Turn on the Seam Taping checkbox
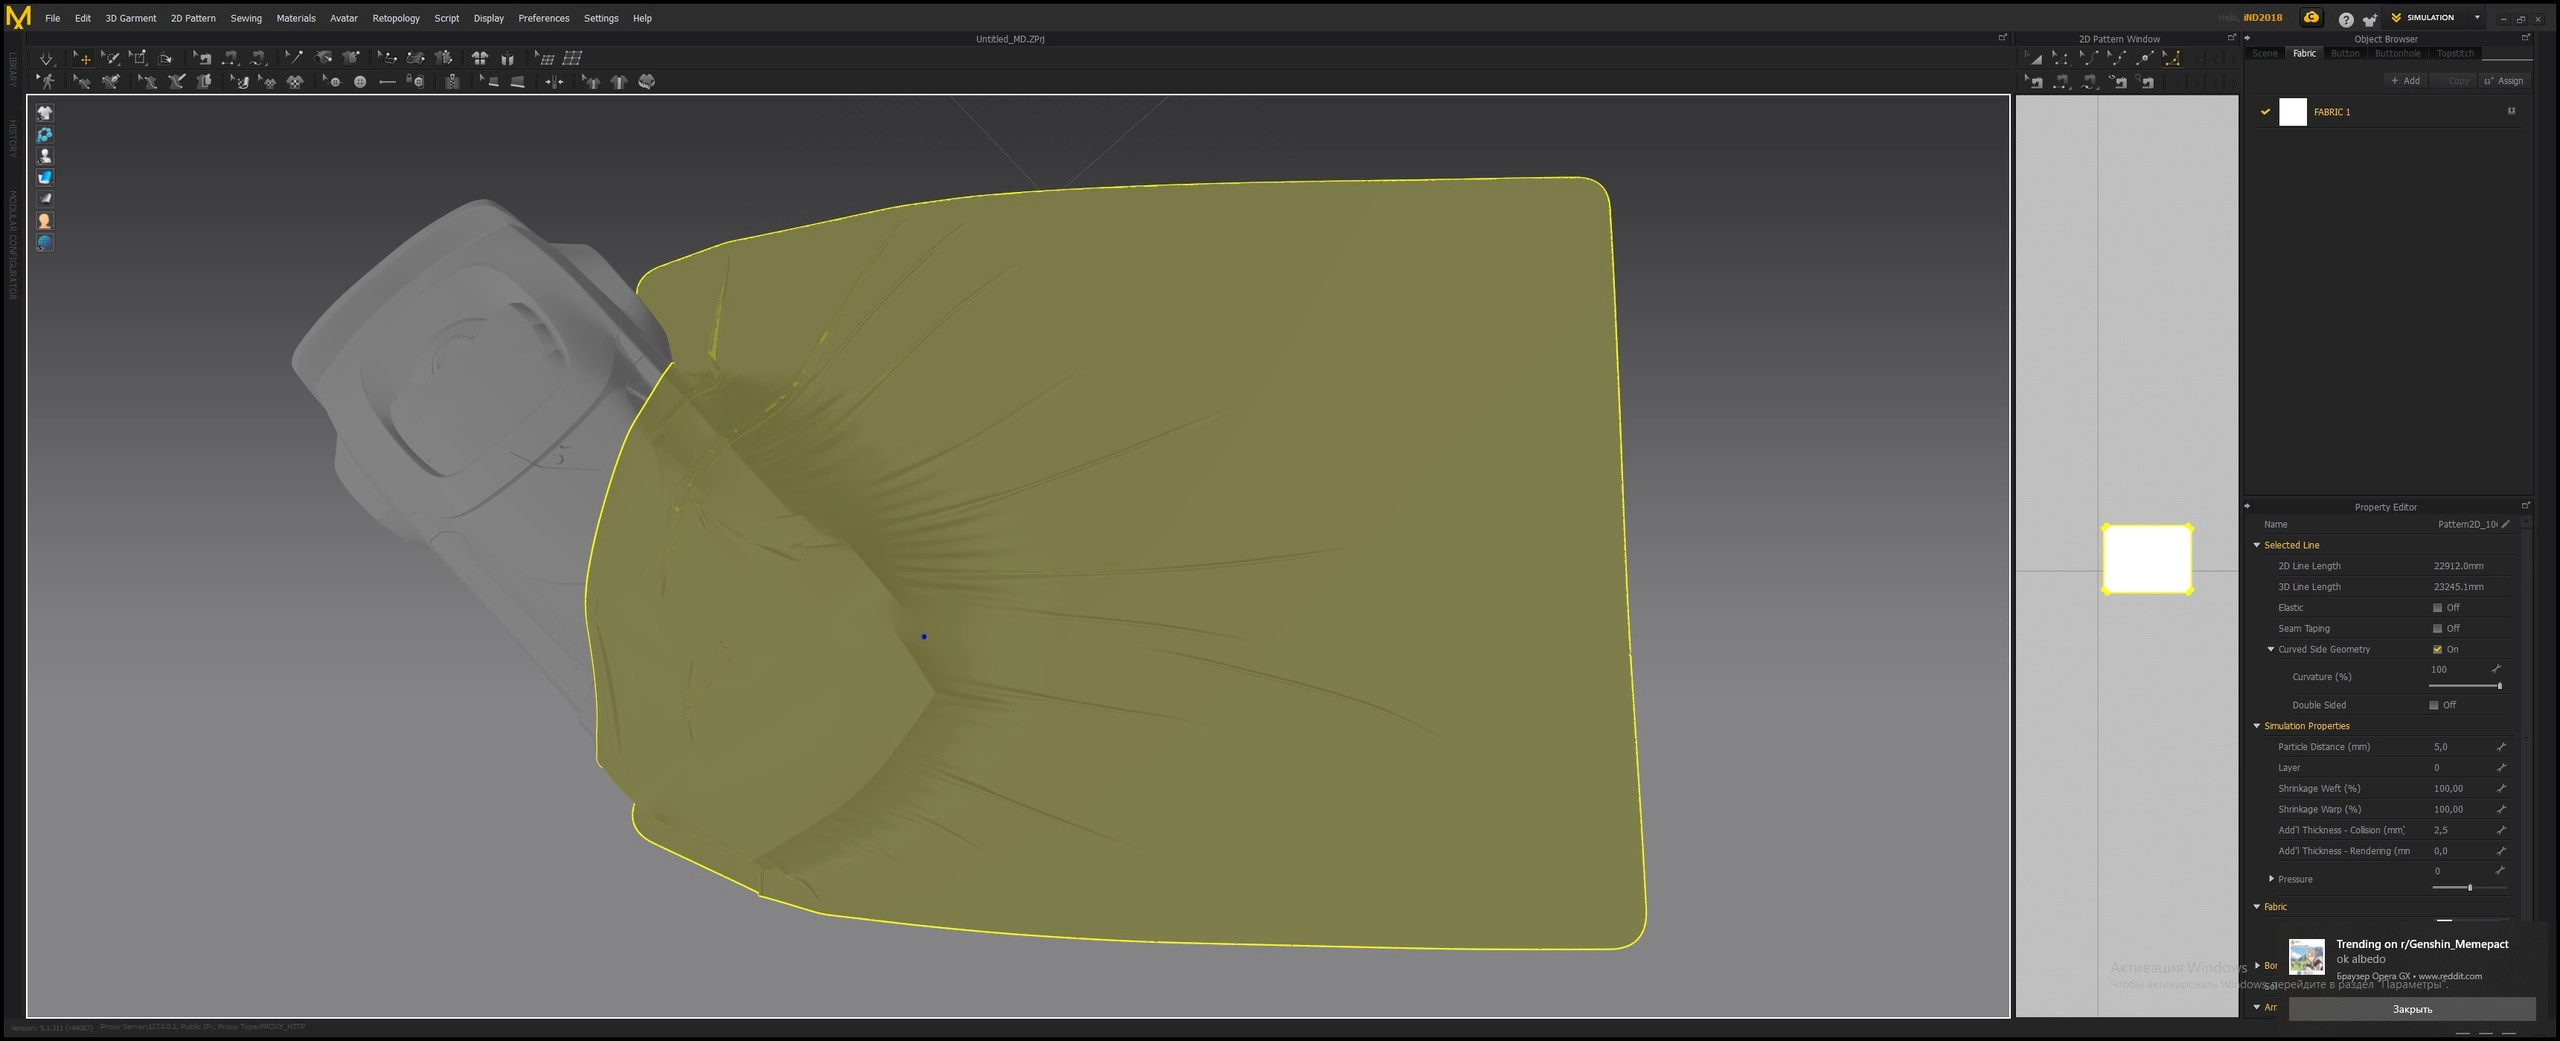Viewport: 2560px width, 1041px height. click(x=2437, y=629)
